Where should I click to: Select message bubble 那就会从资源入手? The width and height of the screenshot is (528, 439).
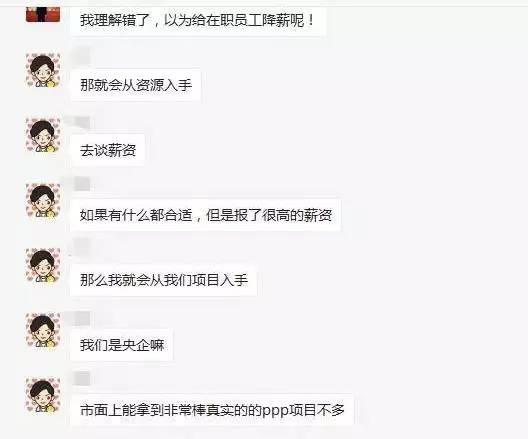click(x=136, y=85)
